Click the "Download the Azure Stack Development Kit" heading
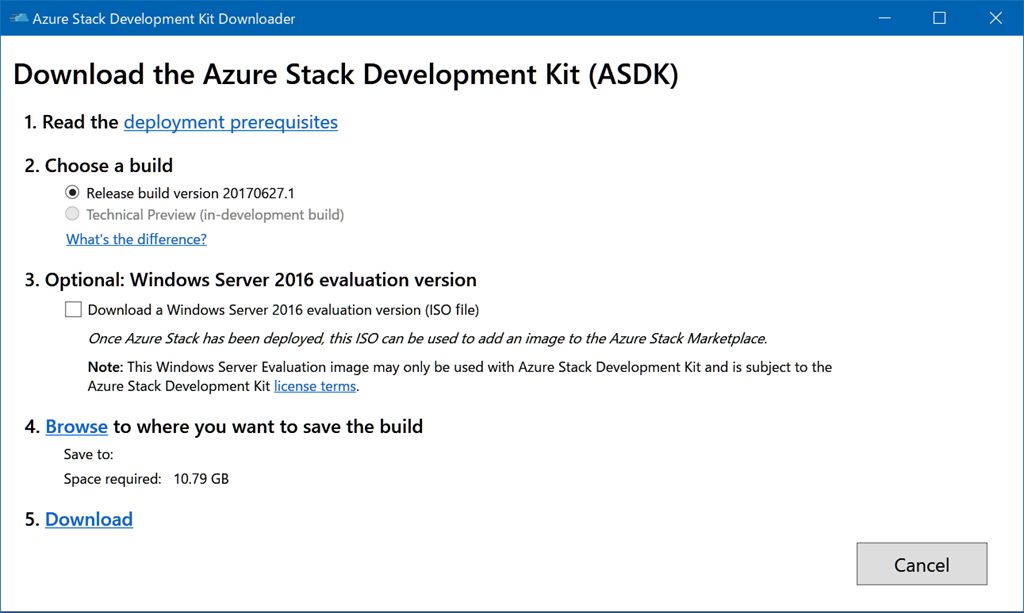Screen dimensions: 1024x613 pos(346,76)
